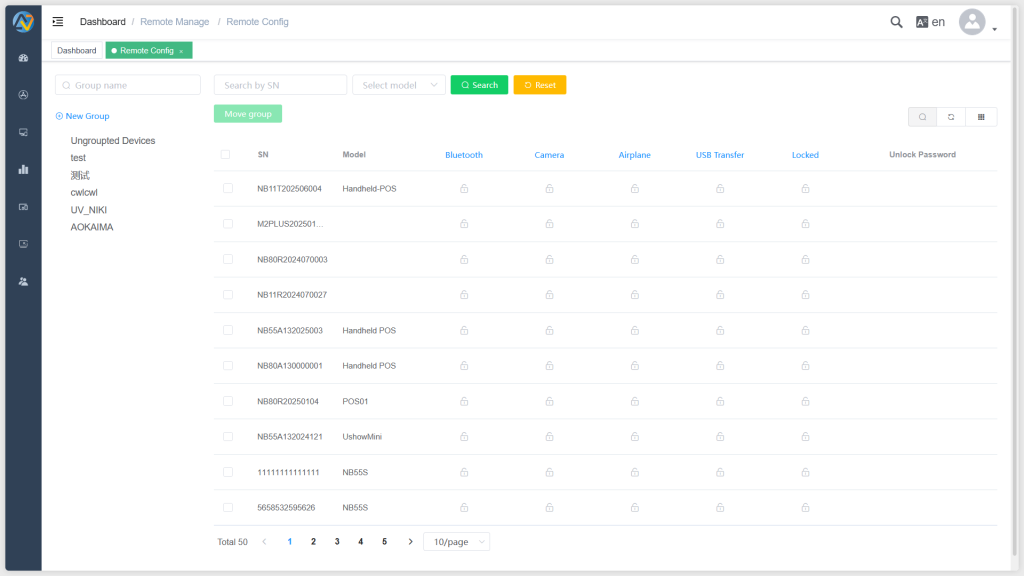Click the app logo at top left
Image resolution: width=1024 pixels, height=576 pixels.
[x=24, y=22]
